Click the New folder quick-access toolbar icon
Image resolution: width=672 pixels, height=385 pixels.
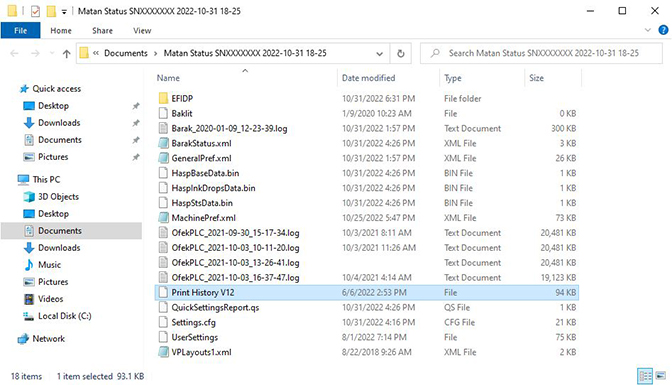pyautogui.click(x=51, y=11)
